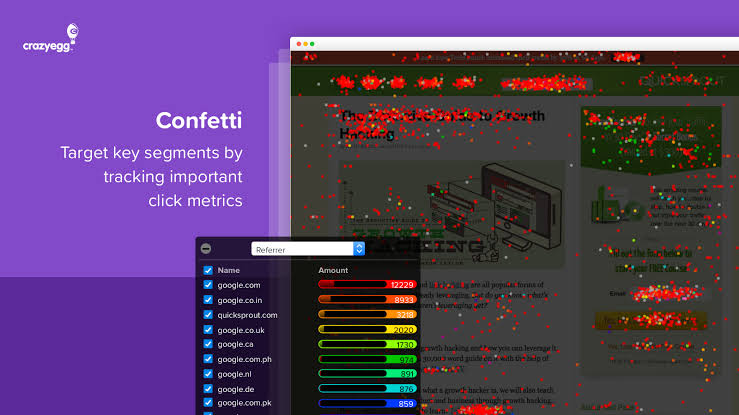The image size is (739, 415).
Task: Click the Email input field in sidebar
Action: pos(668,293)
